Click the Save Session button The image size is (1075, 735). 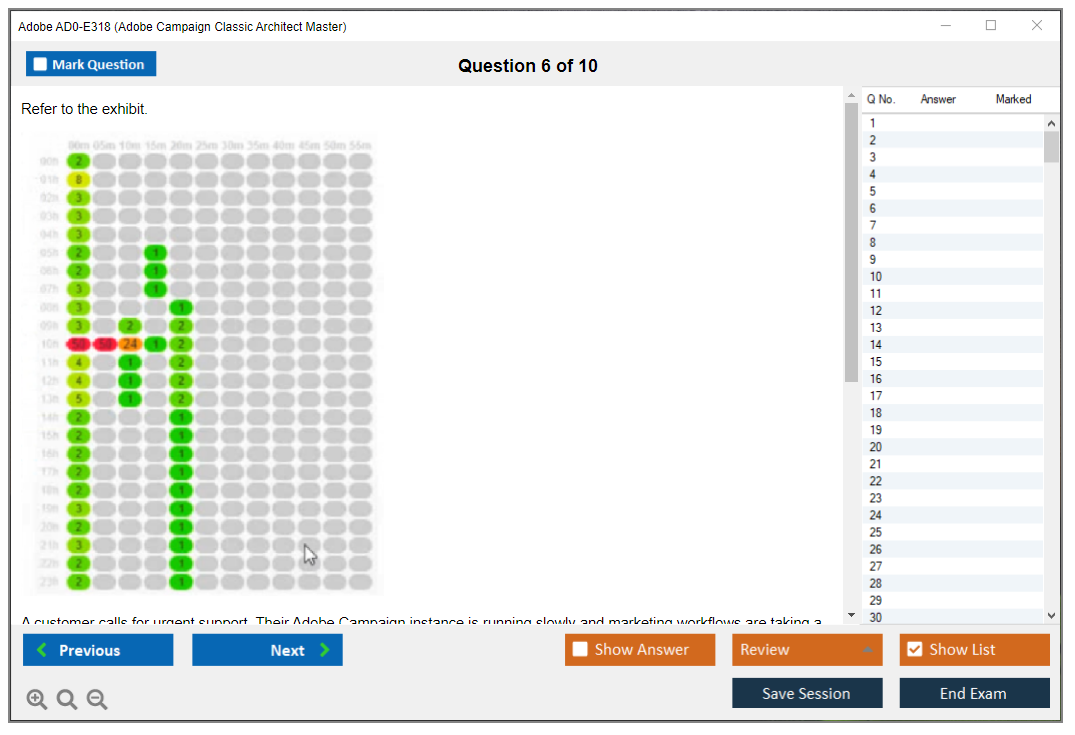pos(807,693)
